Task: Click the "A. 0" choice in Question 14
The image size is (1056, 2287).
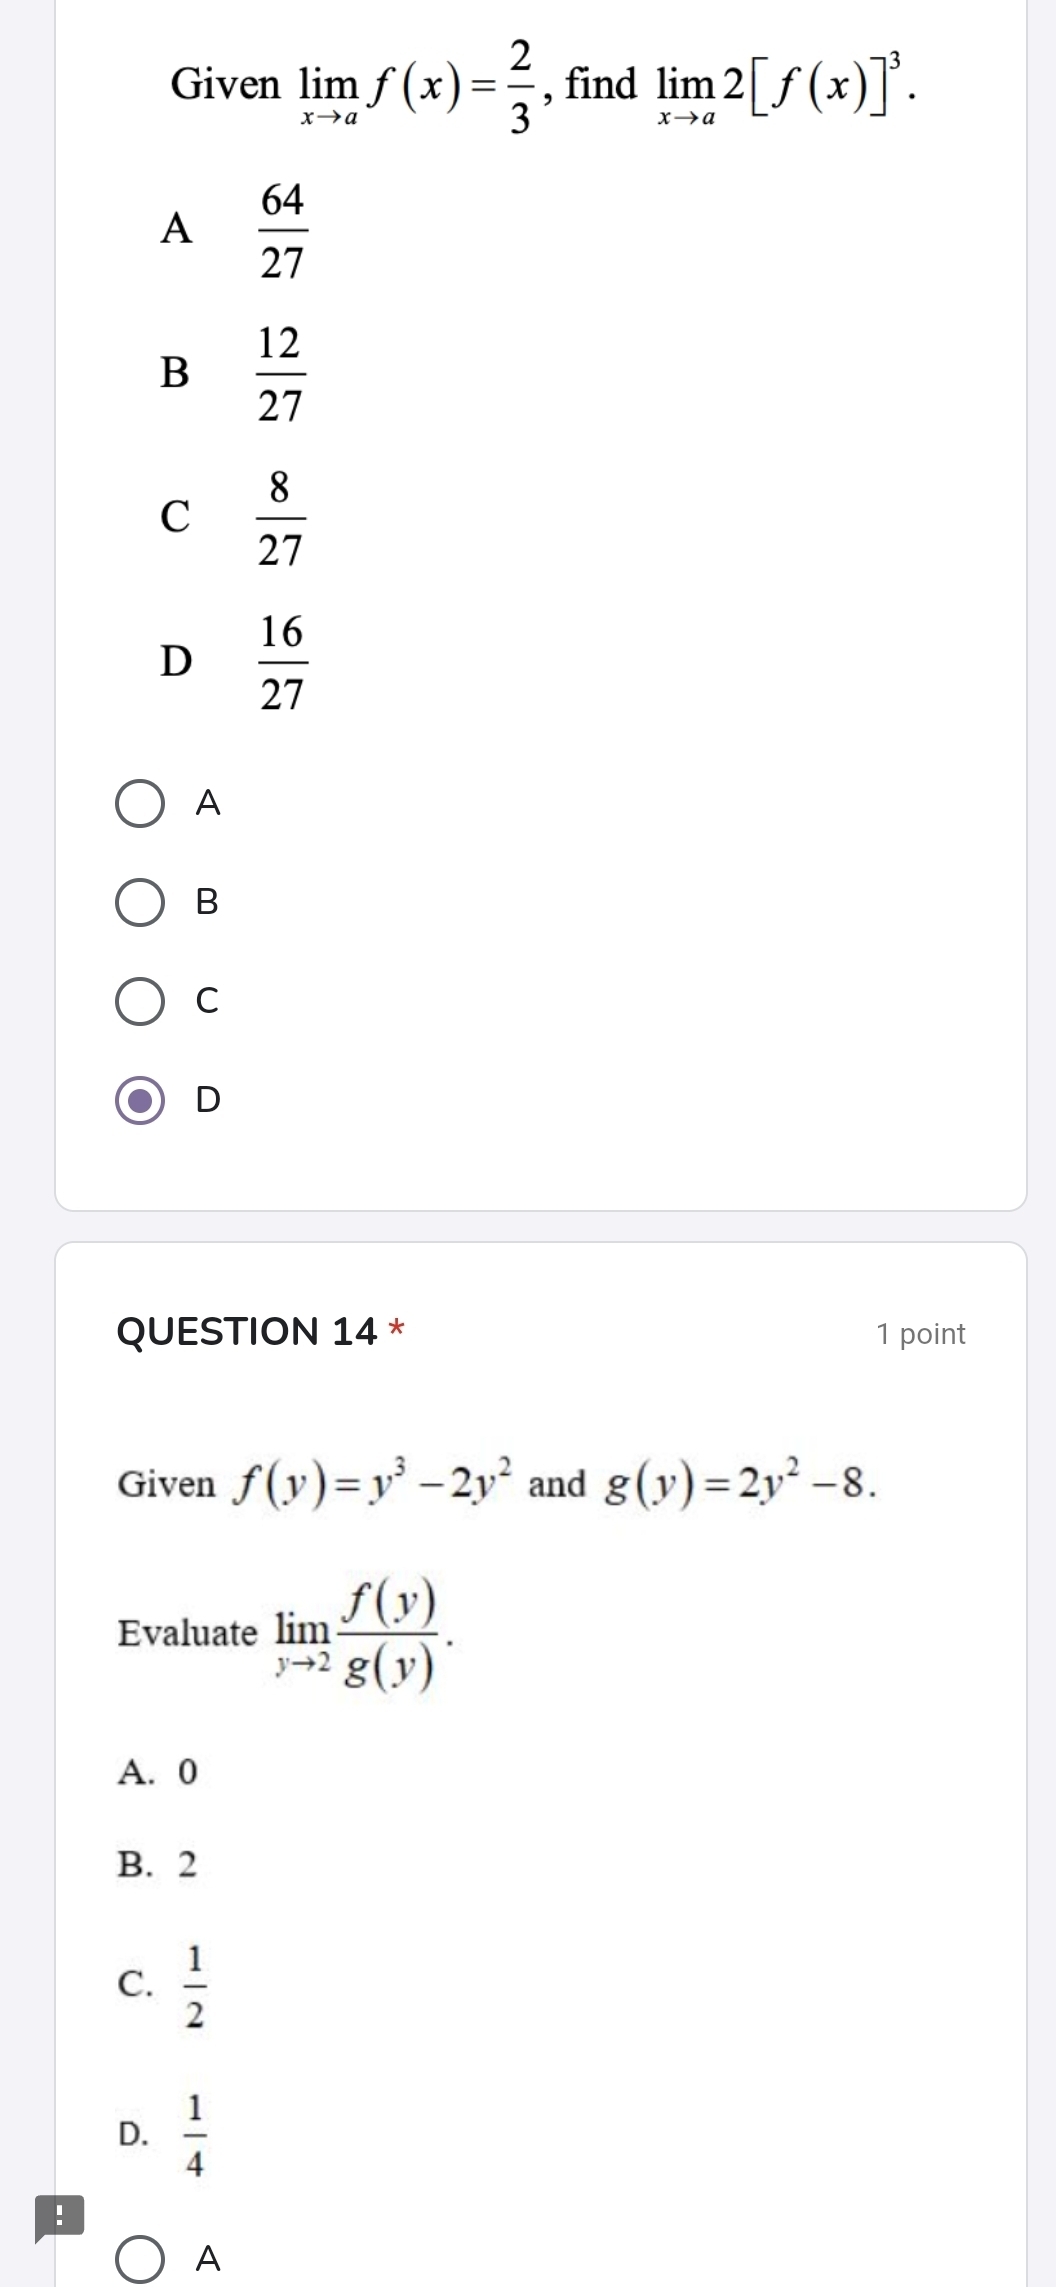Action: tap(158, 1772)
